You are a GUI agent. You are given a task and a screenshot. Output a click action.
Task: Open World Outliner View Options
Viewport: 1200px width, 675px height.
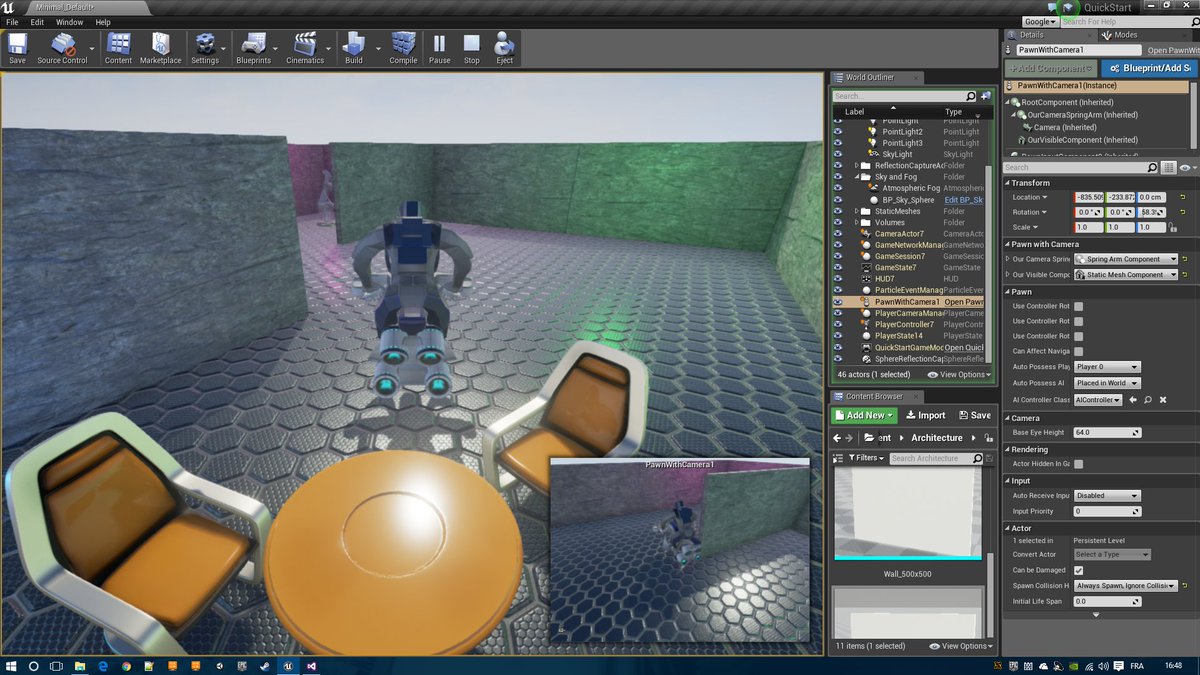coord(959,374)
